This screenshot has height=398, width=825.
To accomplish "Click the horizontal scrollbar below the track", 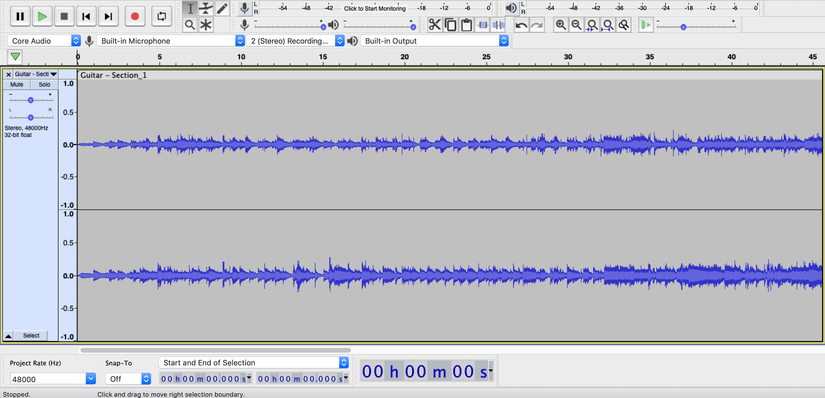I will pyautogui.click(x=215, y=350).
